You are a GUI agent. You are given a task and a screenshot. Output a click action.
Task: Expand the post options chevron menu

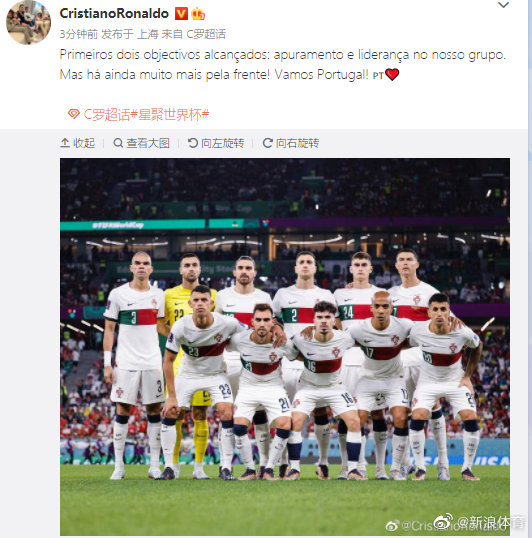tap(503, 5)
